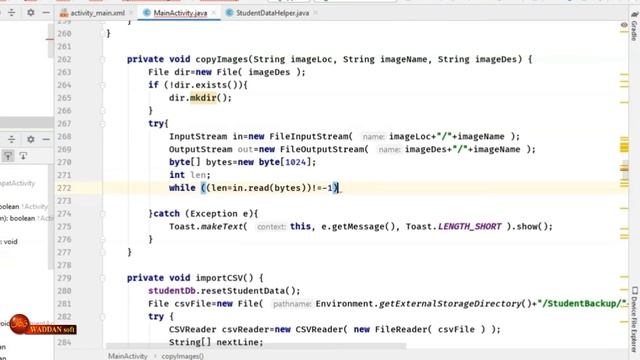Collapse the if block at line 264
Screen dimensions: 640x360
[x=102, y=85]
